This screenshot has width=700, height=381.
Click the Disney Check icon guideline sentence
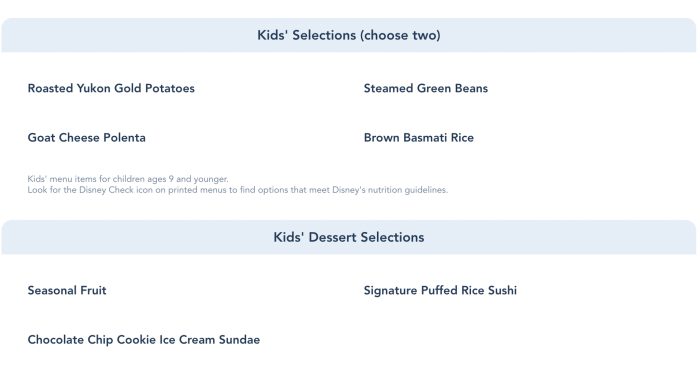[238, 190]
